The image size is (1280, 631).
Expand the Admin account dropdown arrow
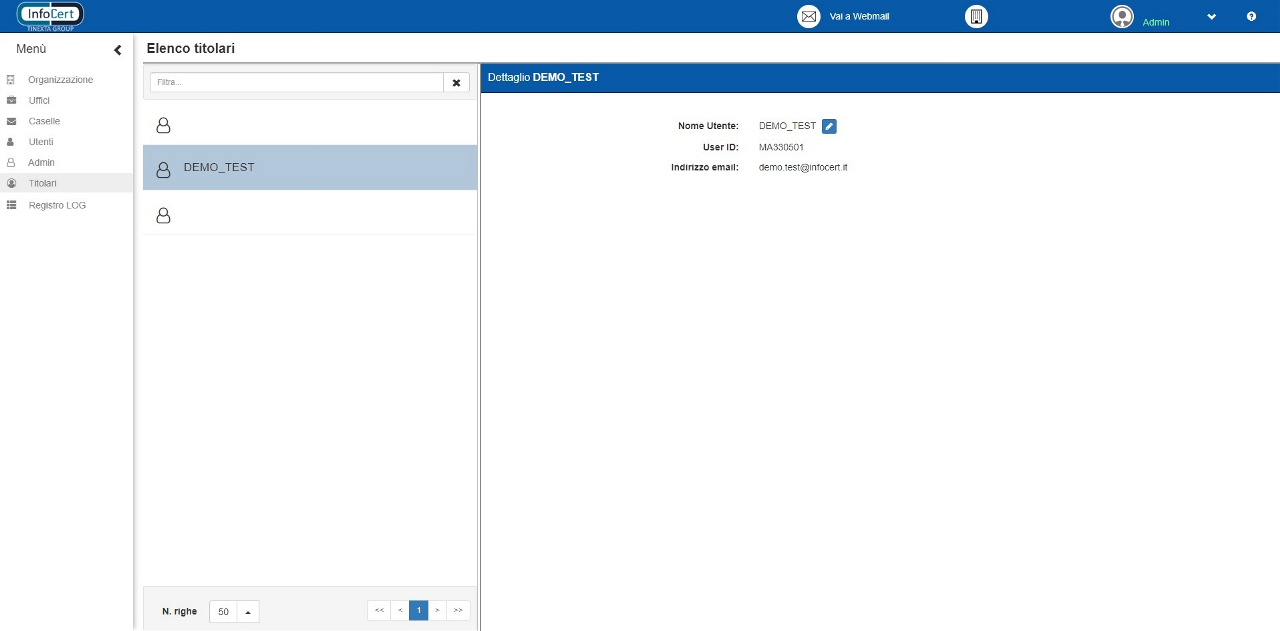[1212, 17]
